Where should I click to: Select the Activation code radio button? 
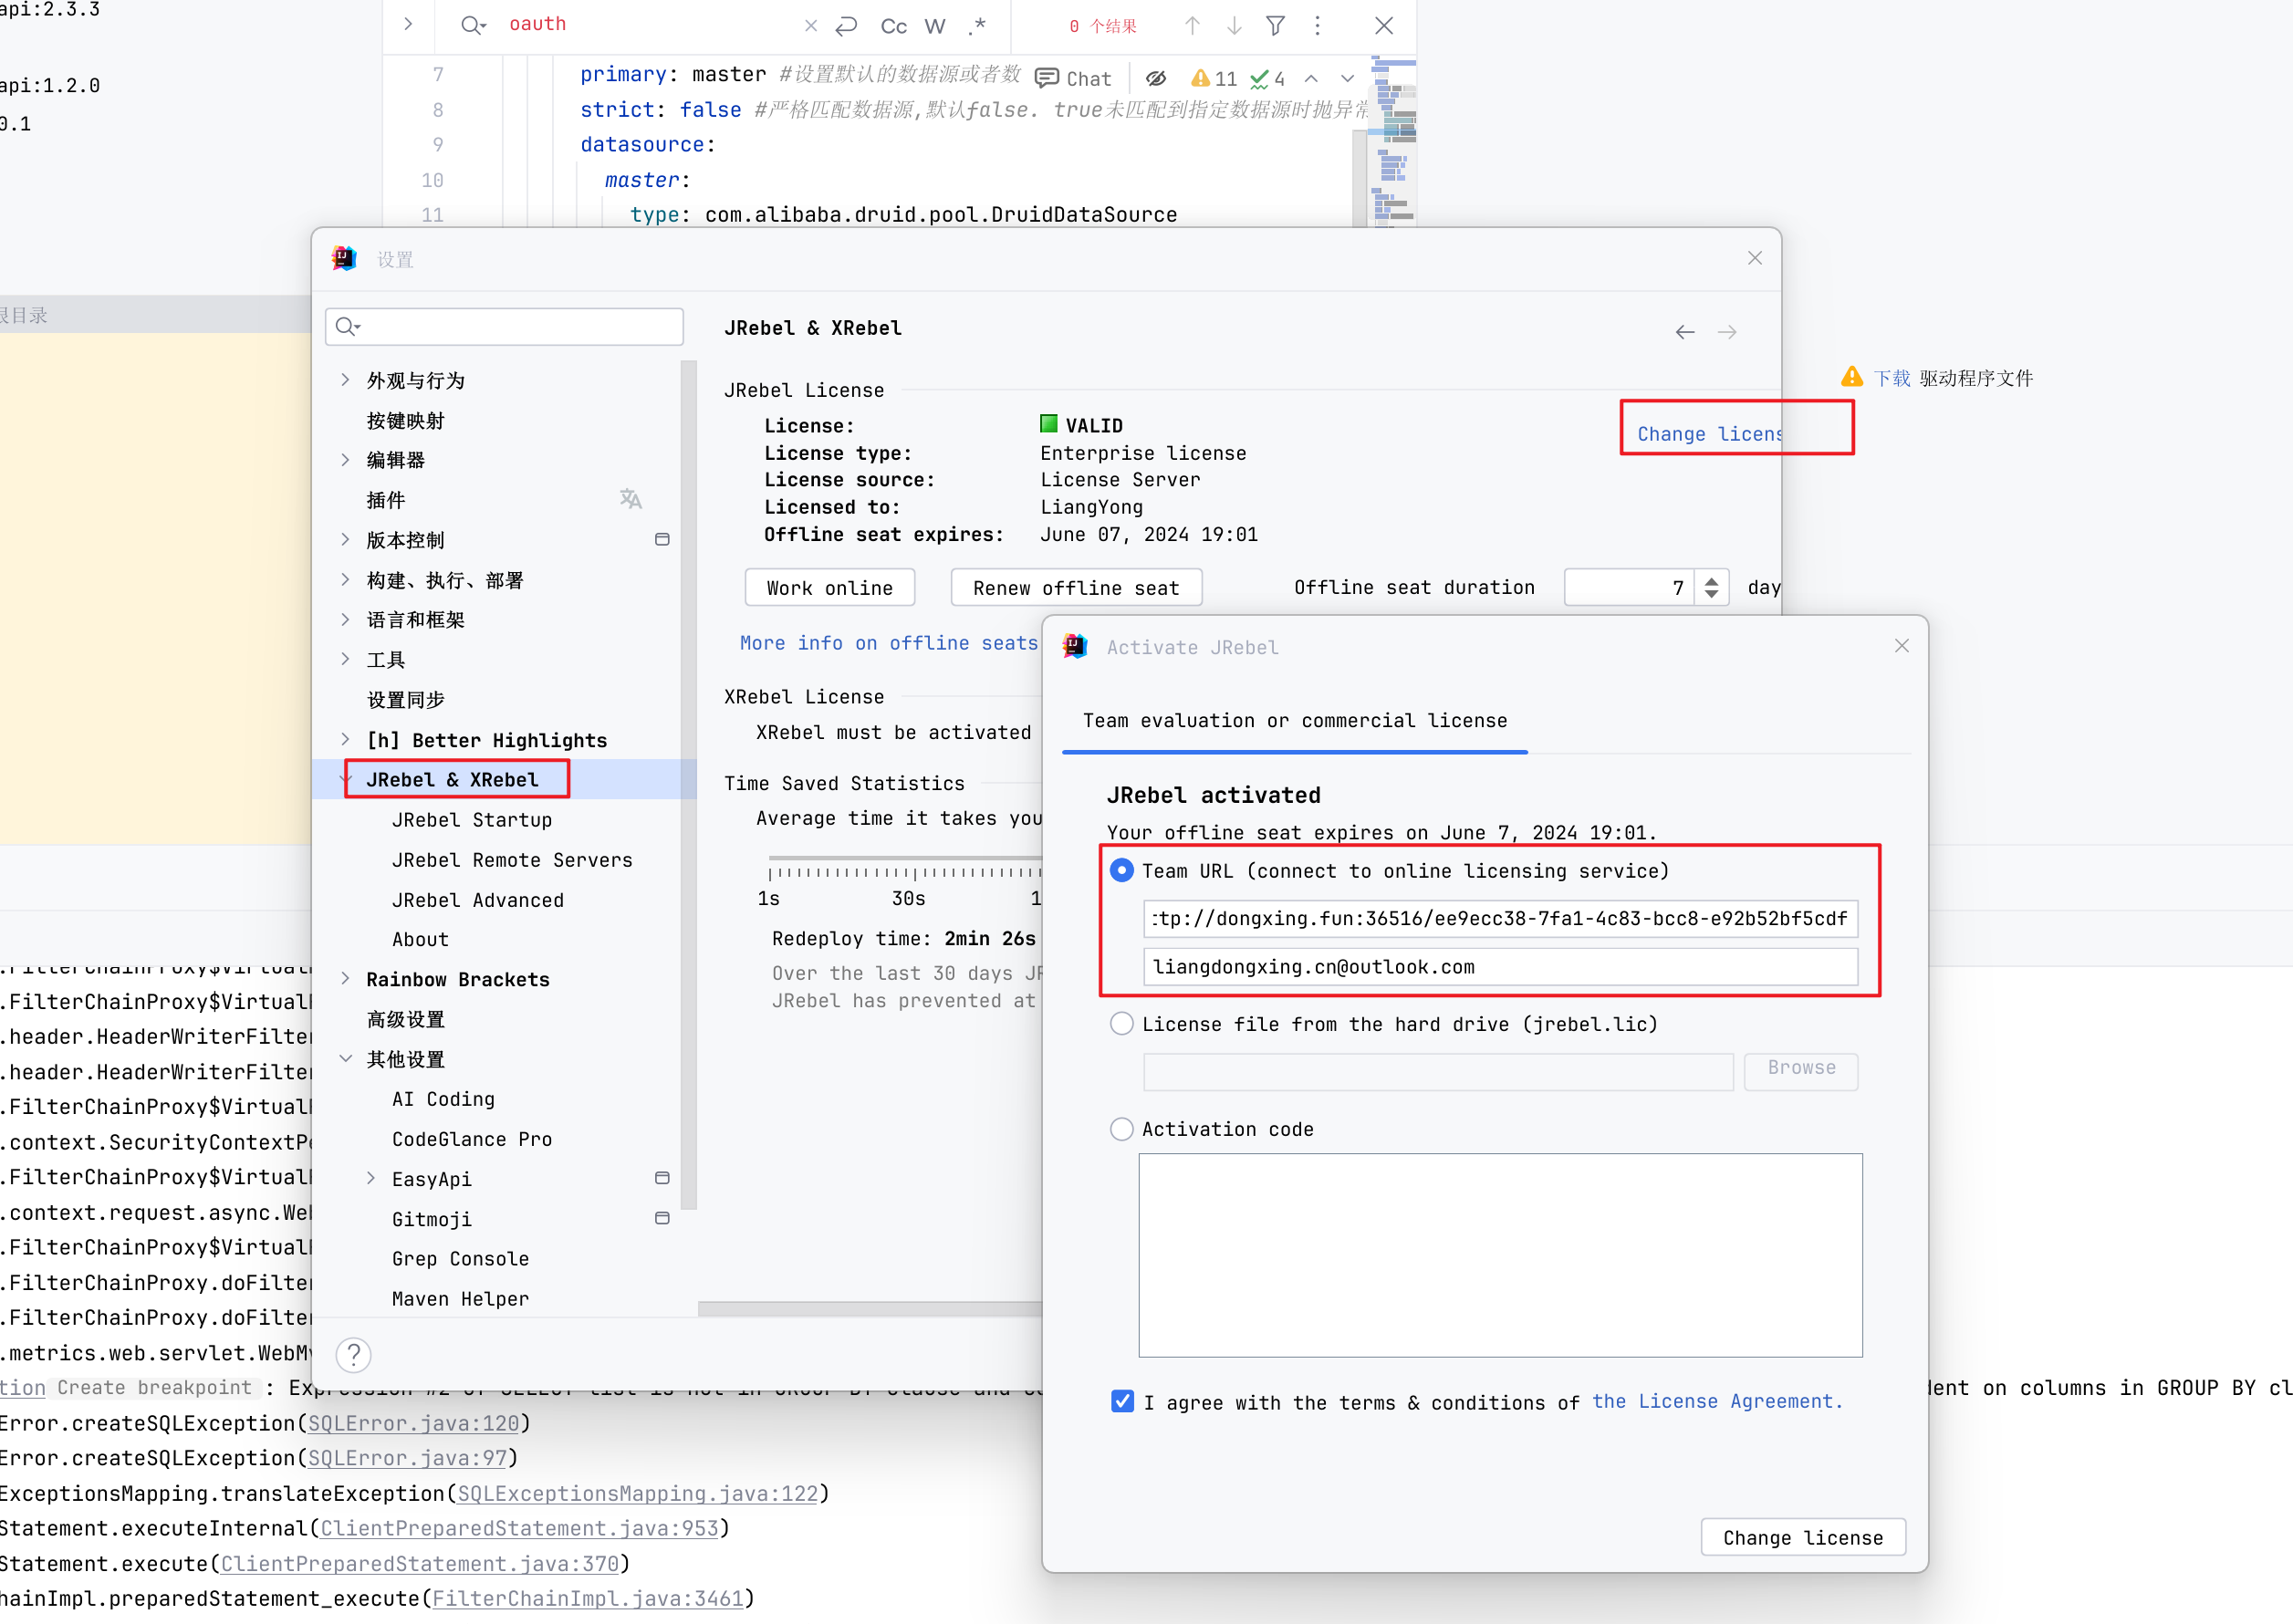pyautogui.click(x=1122, y=1129)
